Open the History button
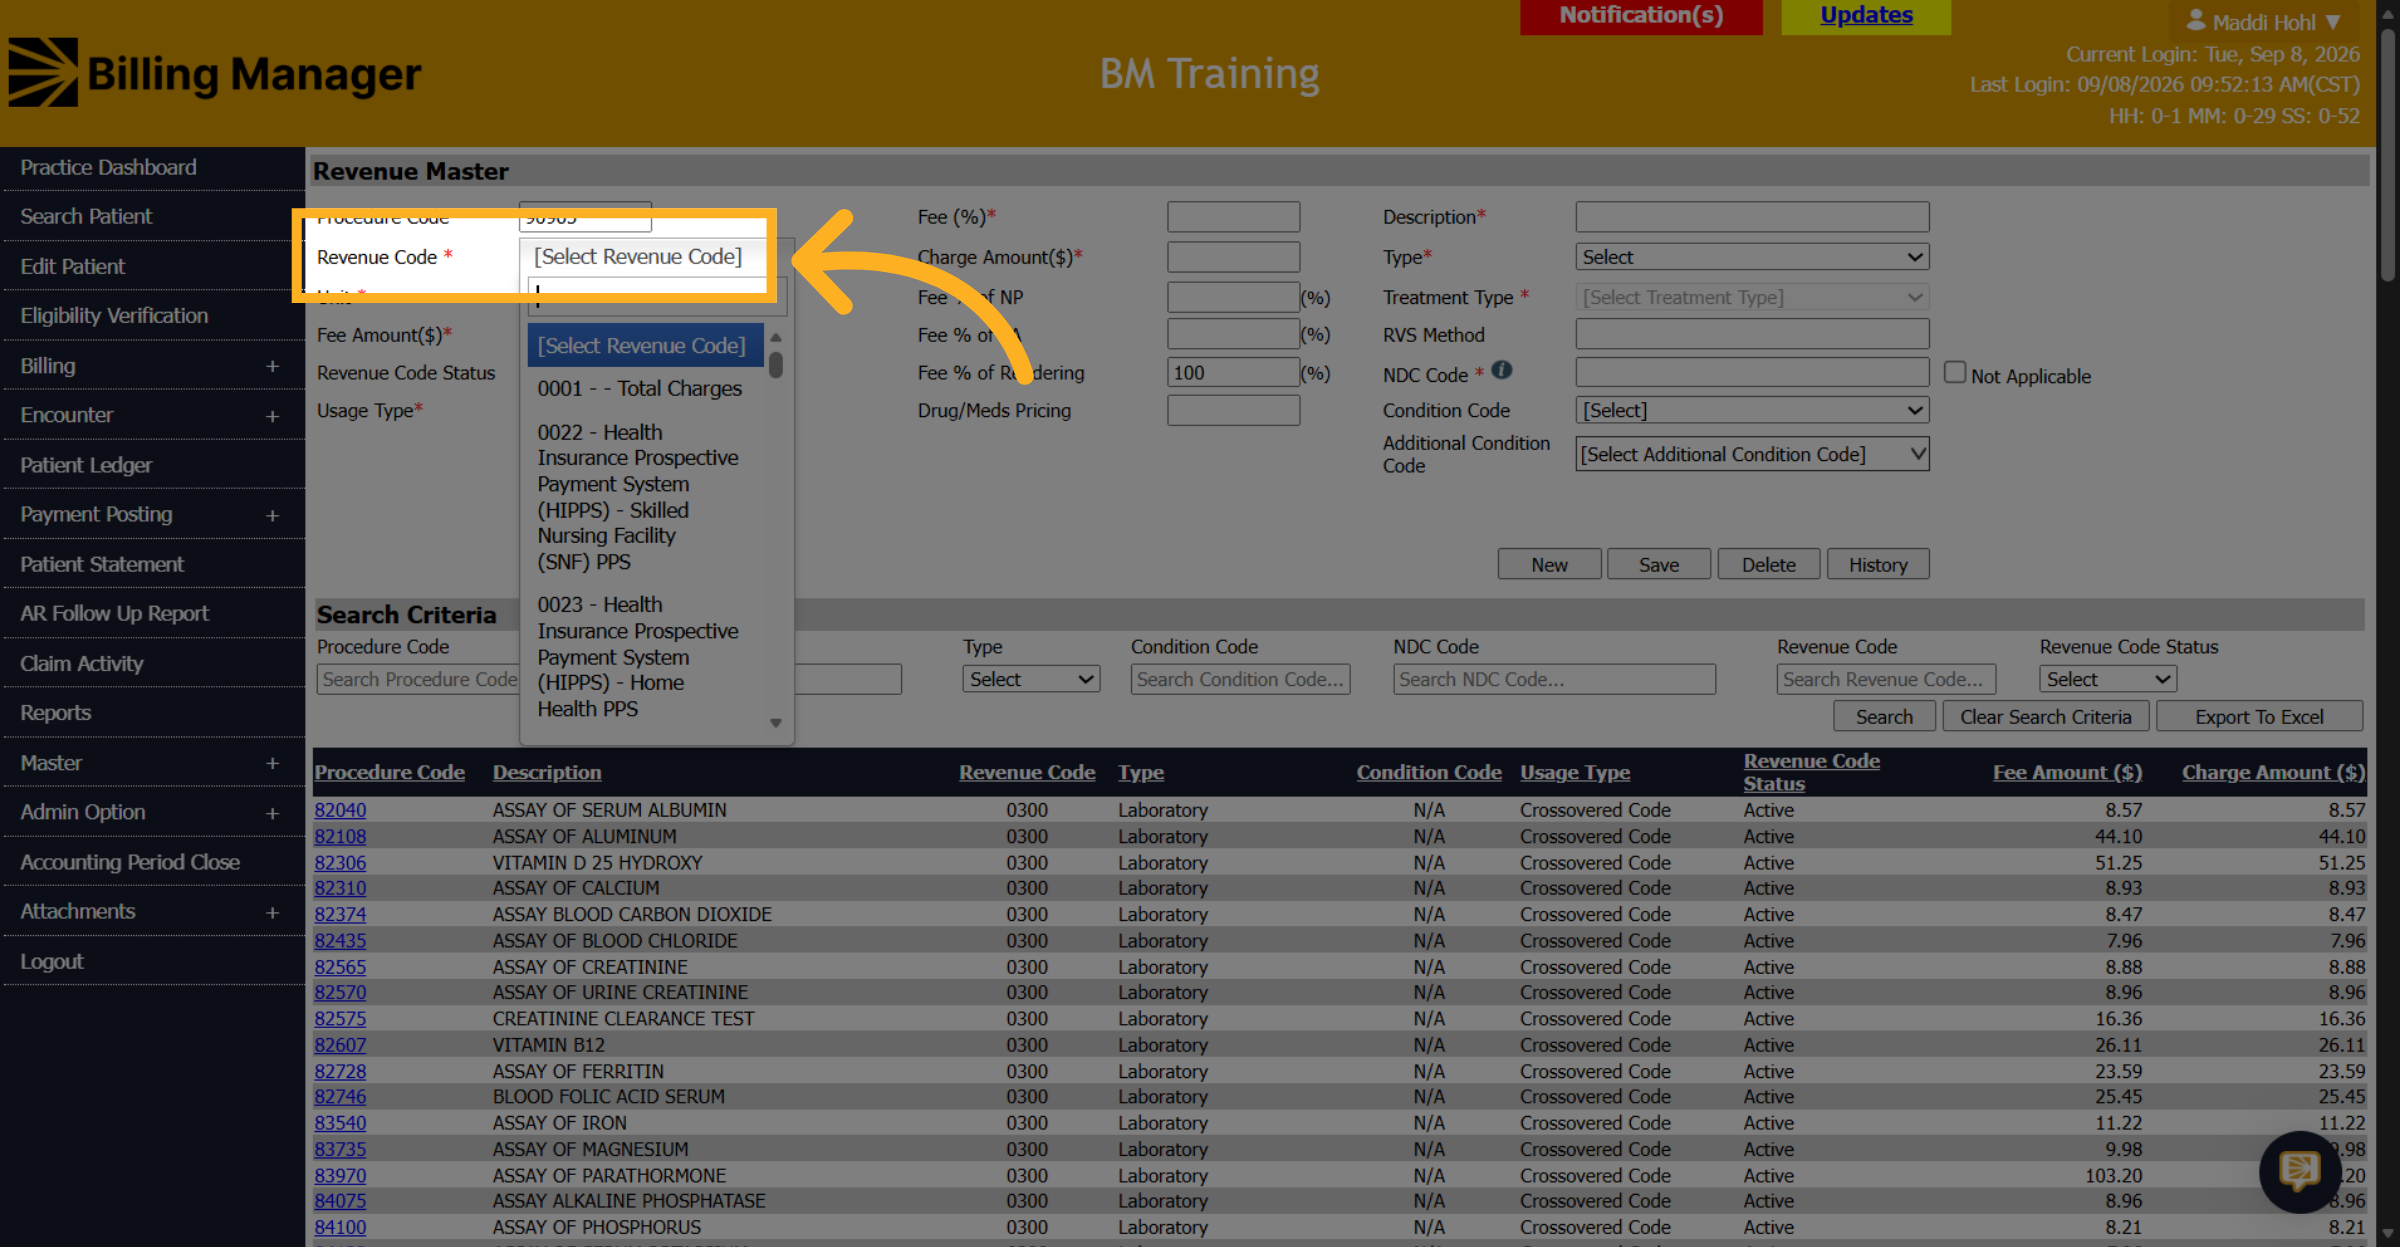Image resolution: width=2400 pixels, height=1247 pixels. 1877,564
